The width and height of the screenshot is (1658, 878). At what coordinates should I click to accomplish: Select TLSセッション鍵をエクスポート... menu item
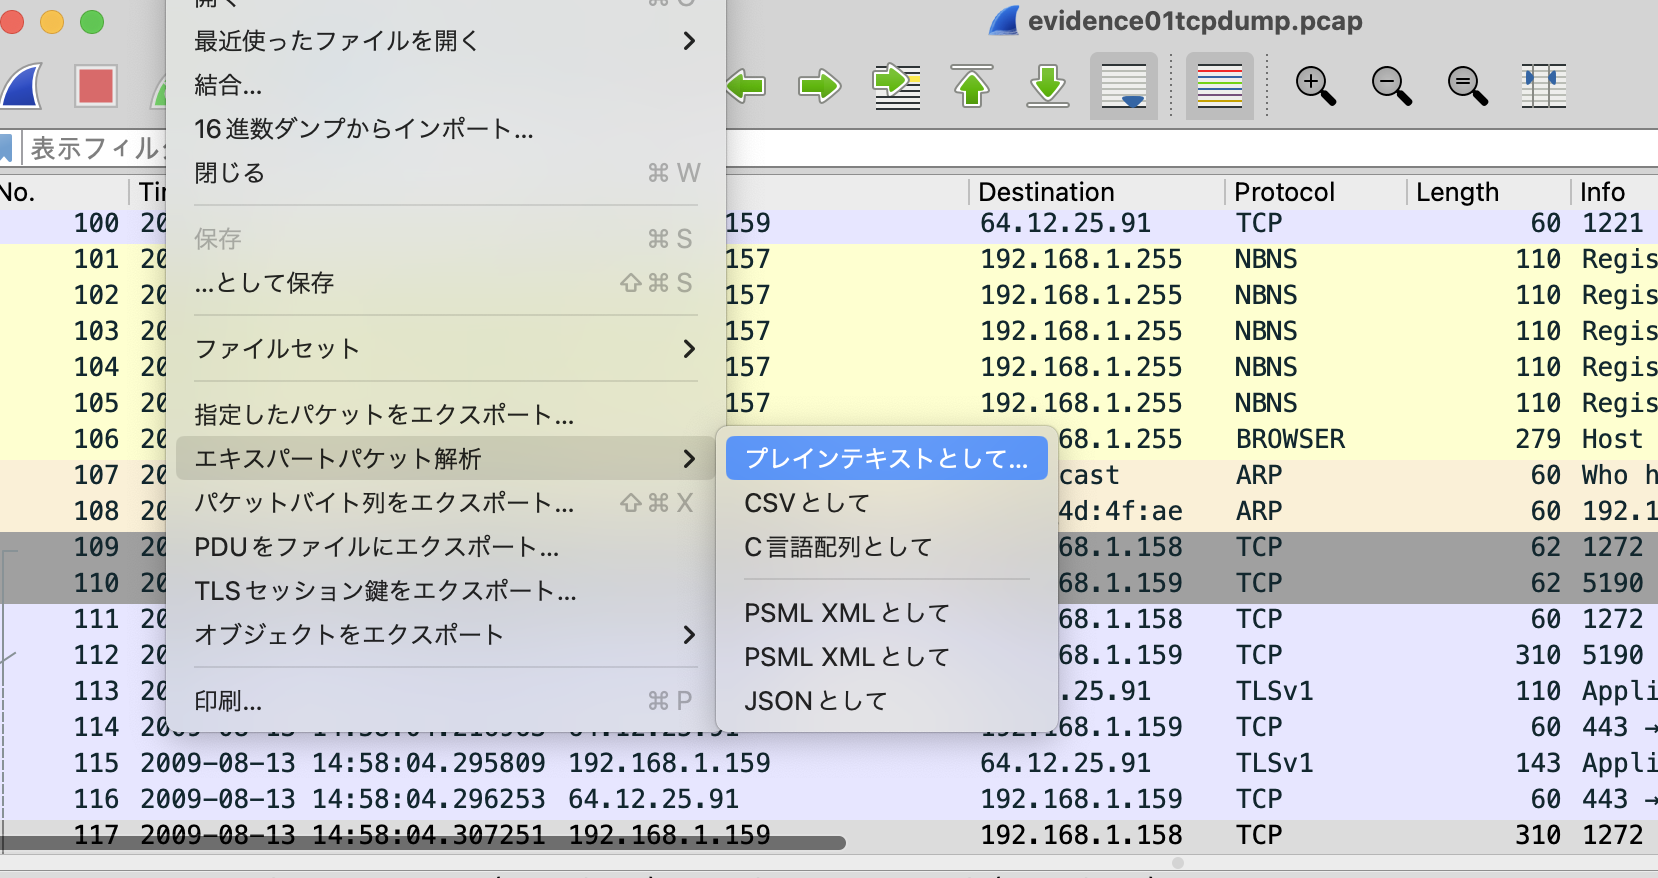click(446, 591)
